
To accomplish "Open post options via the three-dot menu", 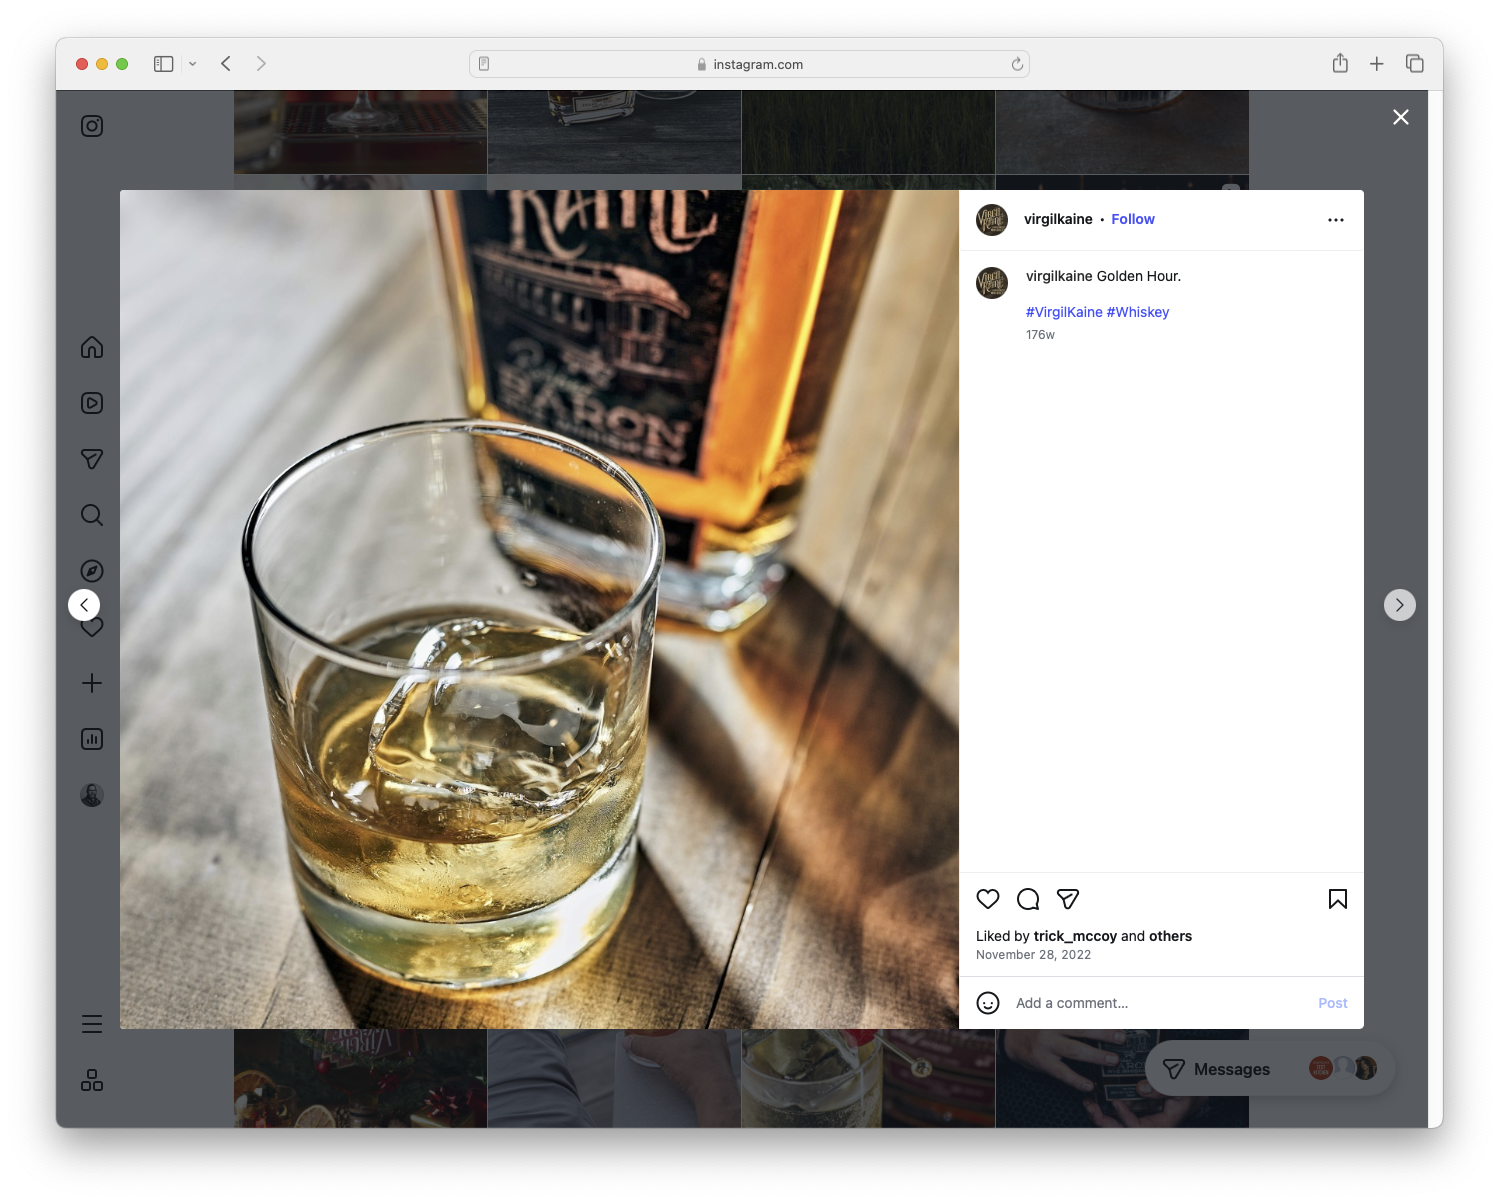I will [x=1336, y=219].
